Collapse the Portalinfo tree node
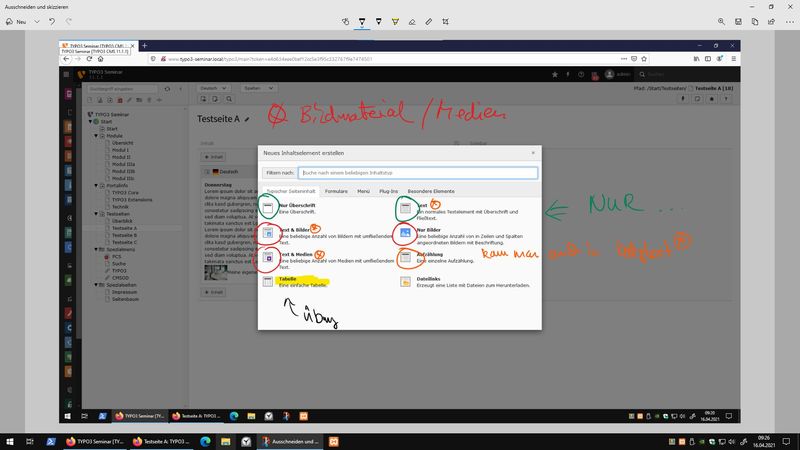 pyautogui.click(x=96, y=186)
